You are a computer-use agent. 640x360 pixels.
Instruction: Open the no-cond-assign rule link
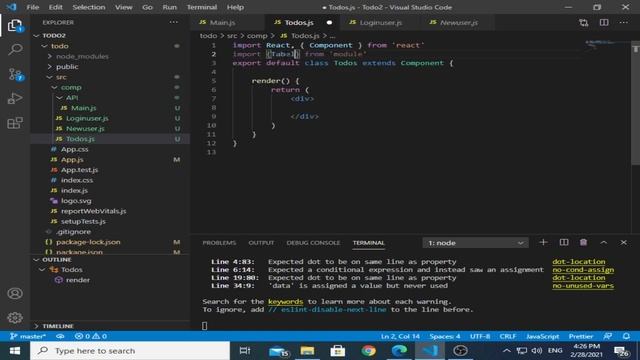coord(583,270)
